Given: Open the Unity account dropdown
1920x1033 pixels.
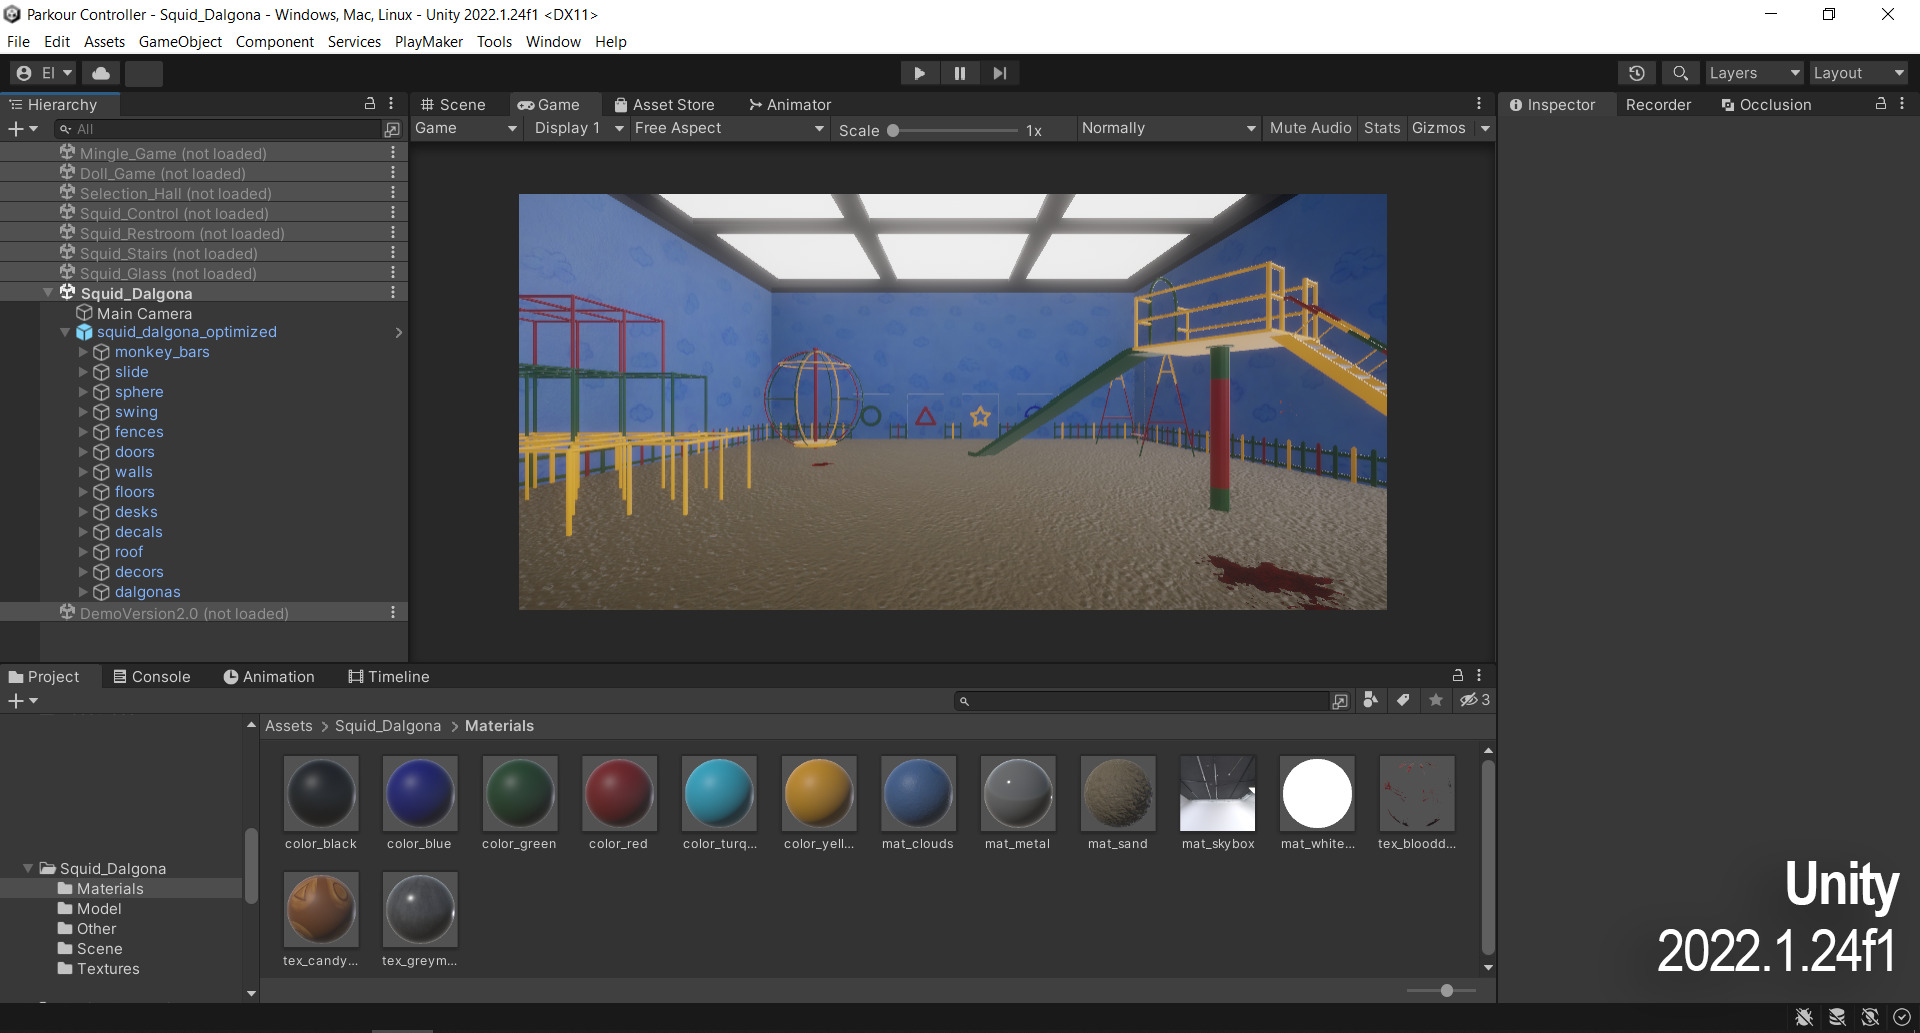Looking at the screenshot, I should 43,73.
